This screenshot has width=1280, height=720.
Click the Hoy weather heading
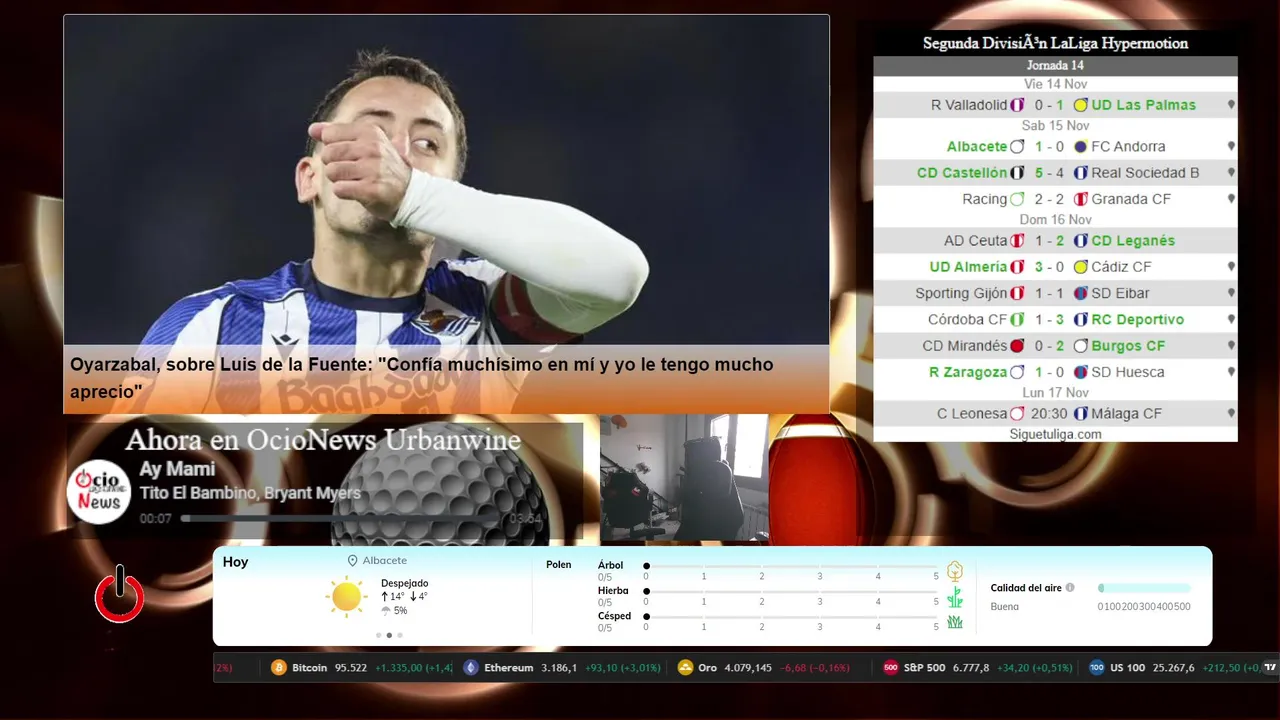point(235,562)
